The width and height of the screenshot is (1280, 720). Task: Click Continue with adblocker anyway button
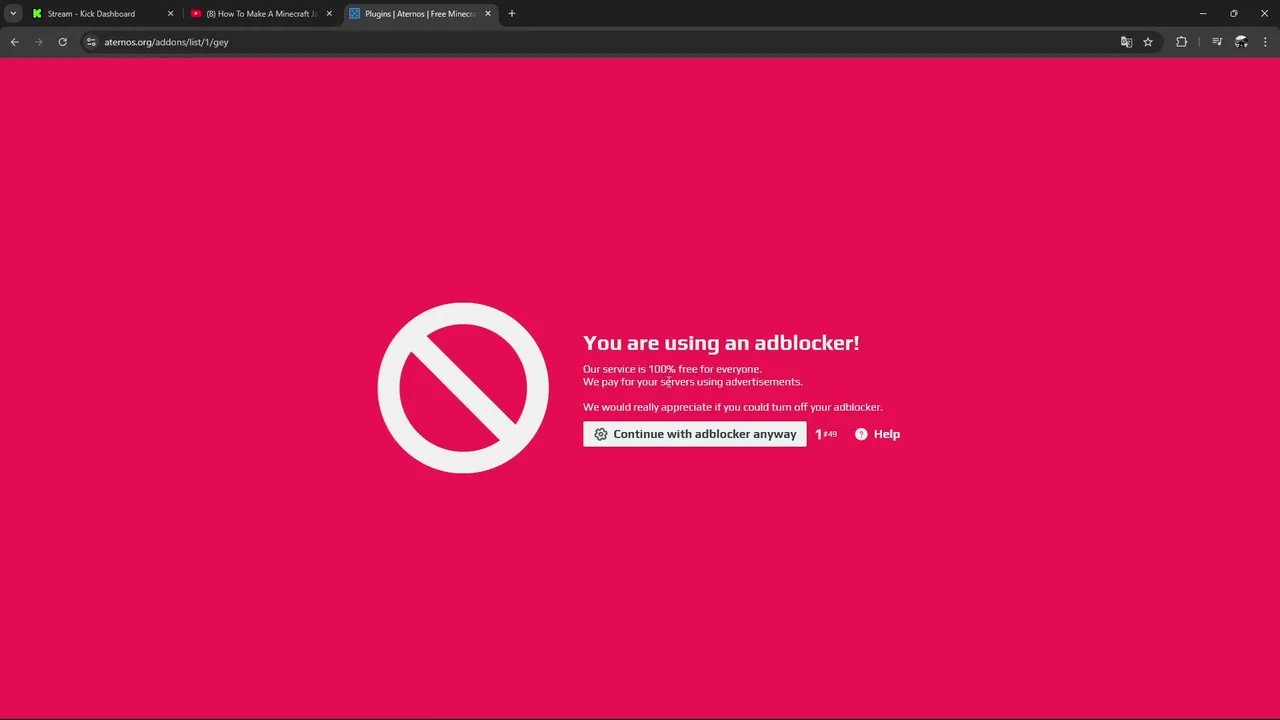tap(694, 434)
